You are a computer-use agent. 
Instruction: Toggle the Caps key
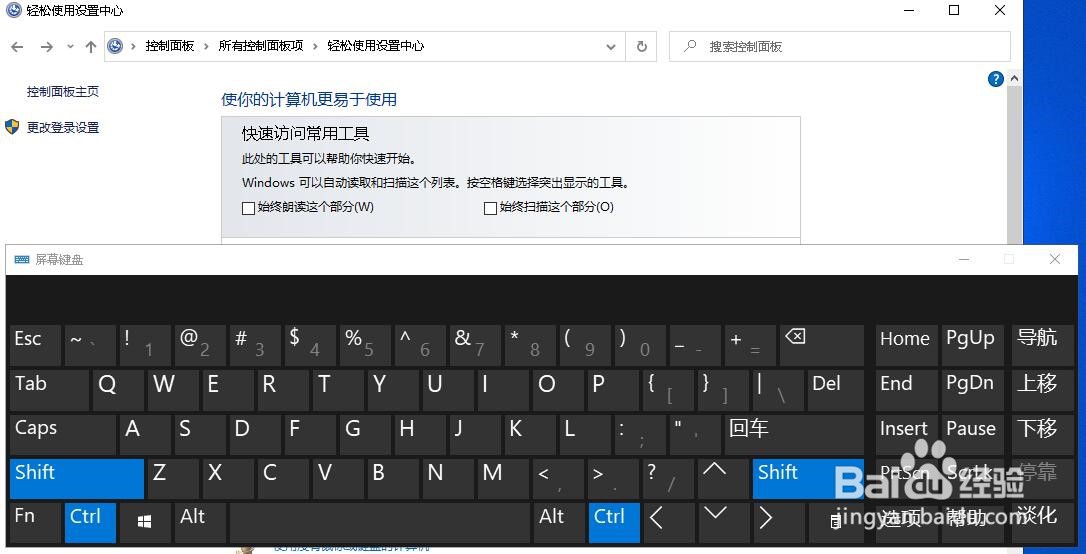coord(63,434)
